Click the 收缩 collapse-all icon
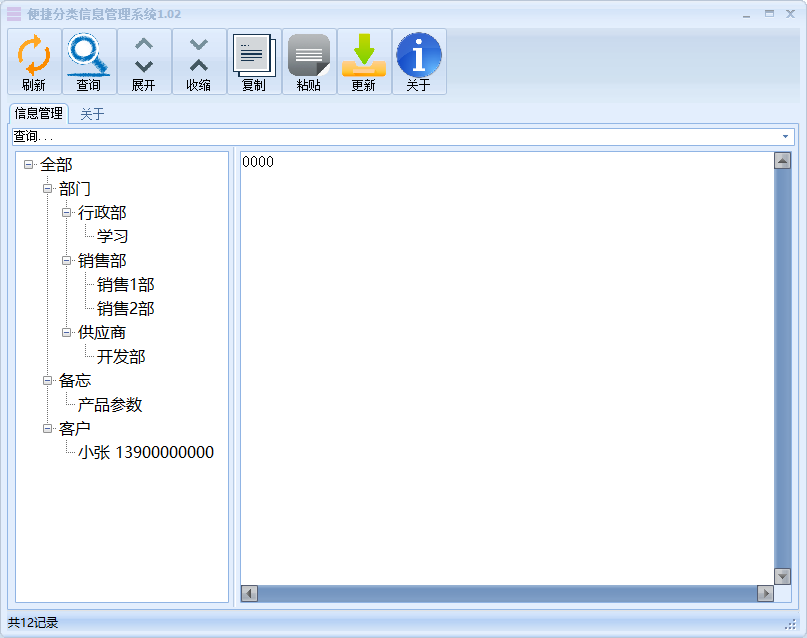Viewport: 807px width, 638px height. [x=199, y=55]
